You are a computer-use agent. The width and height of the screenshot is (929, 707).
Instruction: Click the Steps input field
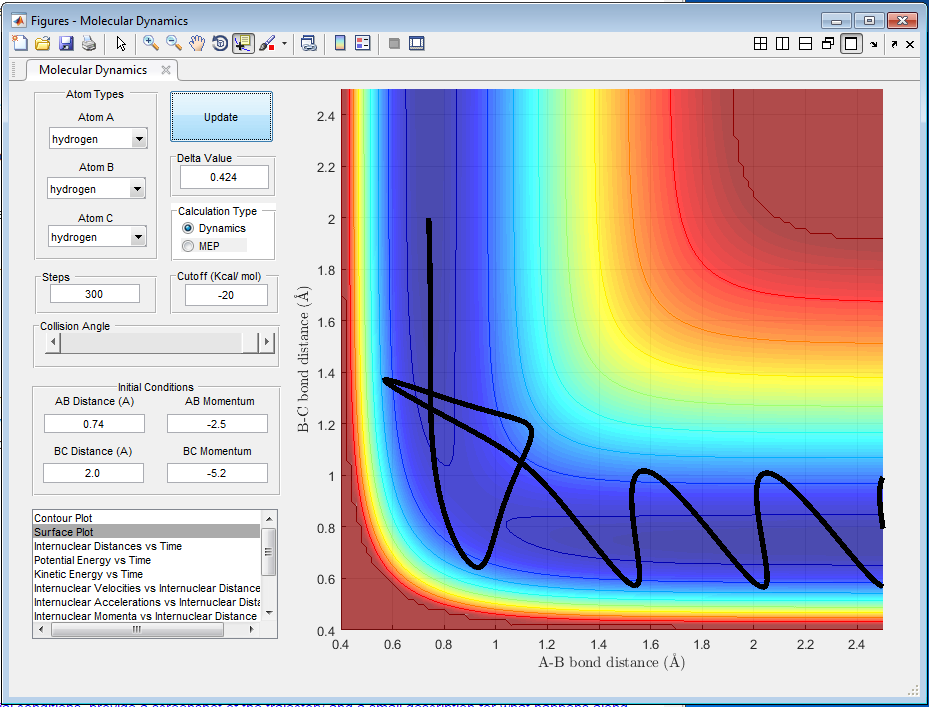point(96,295)
